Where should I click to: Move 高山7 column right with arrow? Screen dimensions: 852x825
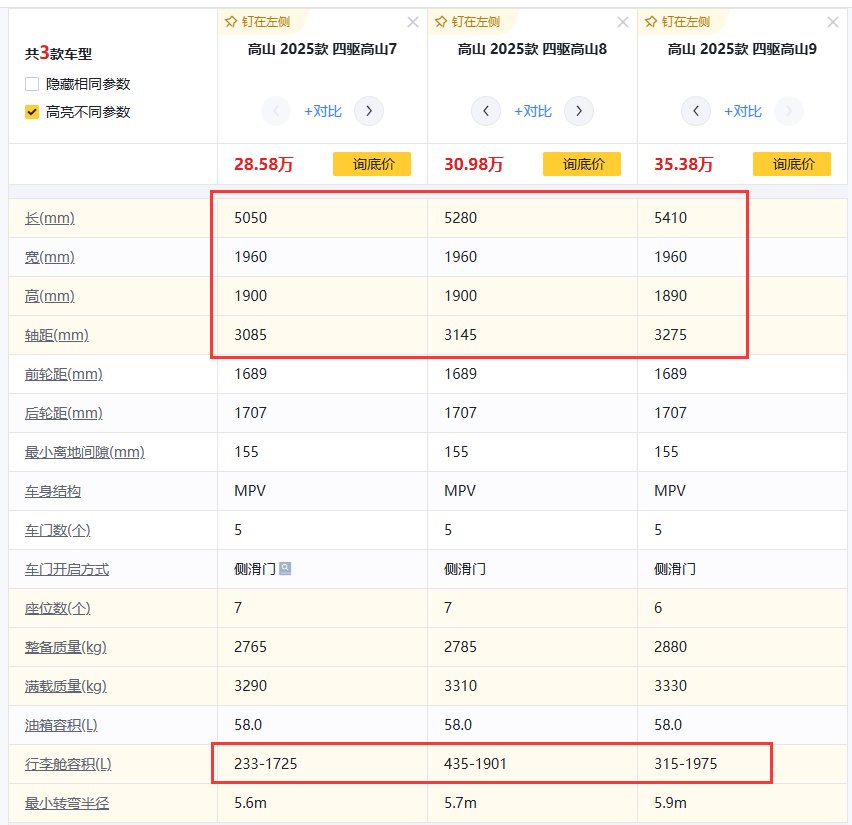click(x=369, y=111)
